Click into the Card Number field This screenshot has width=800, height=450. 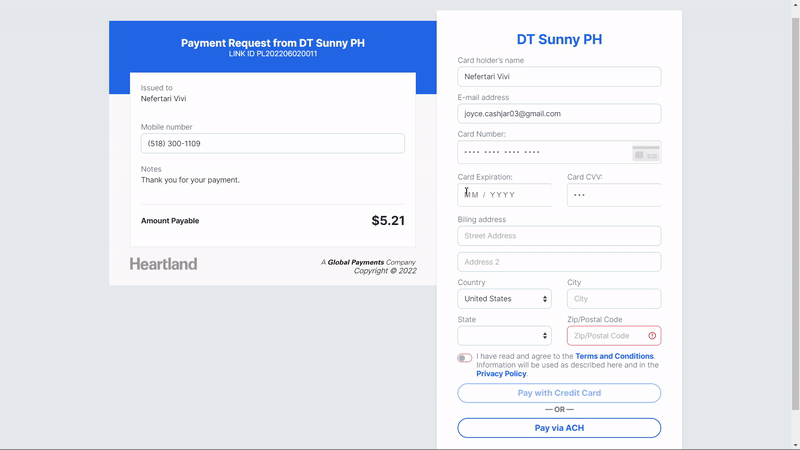[540, 152]
